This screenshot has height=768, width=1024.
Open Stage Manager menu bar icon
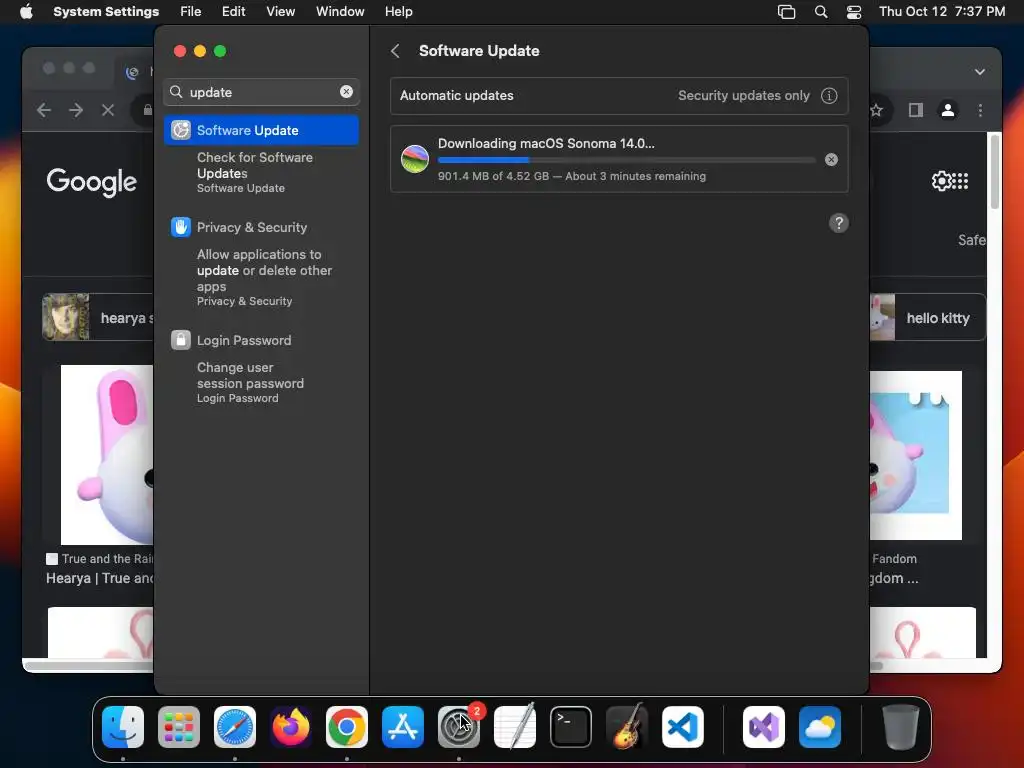(x=786, y=12)
